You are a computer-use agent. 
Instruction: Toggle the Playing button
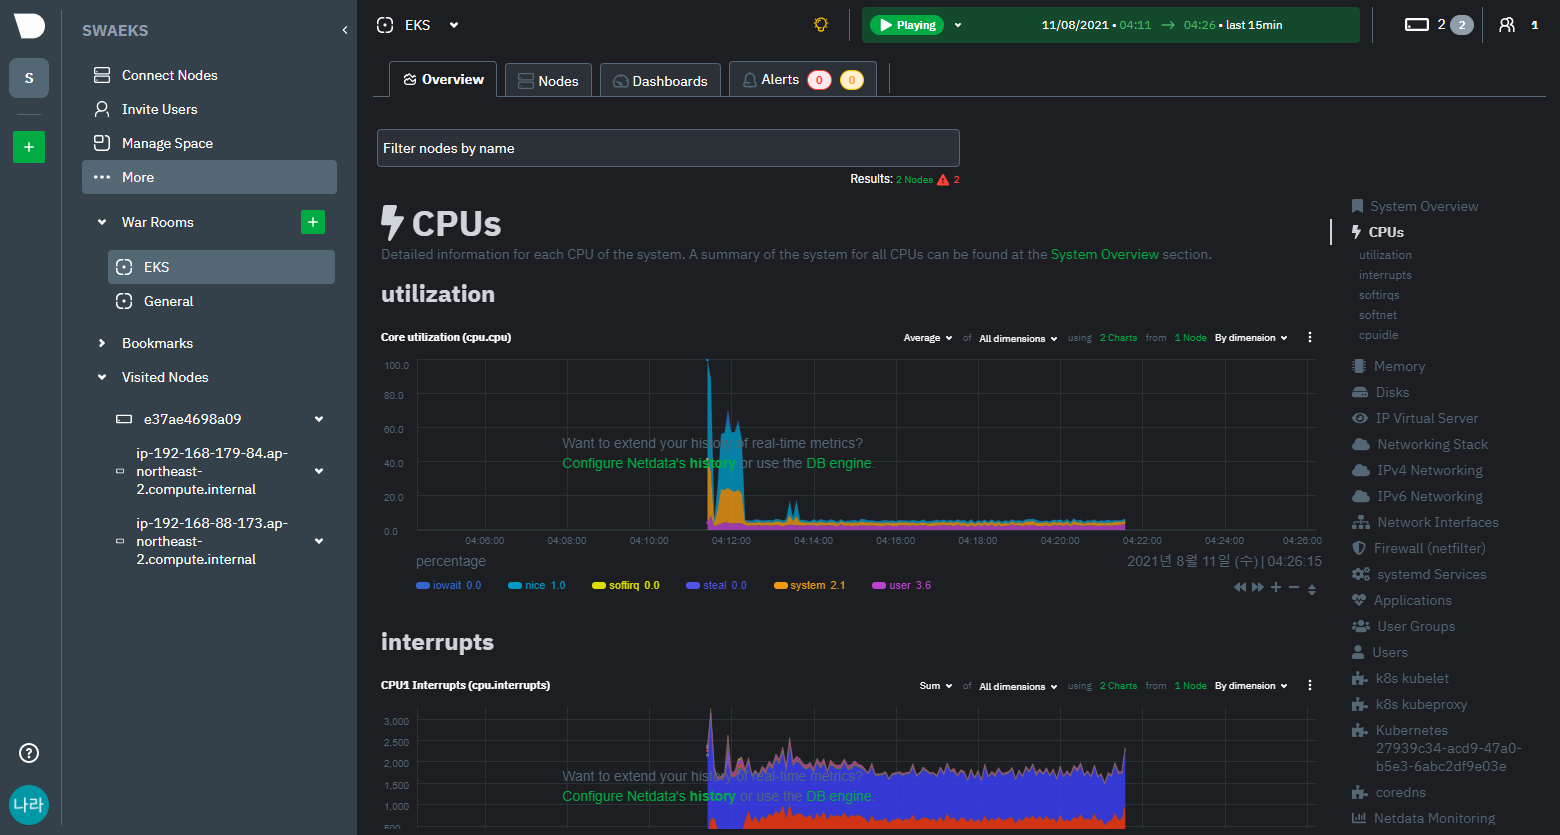pyautogui.click(x=907, y=25)
